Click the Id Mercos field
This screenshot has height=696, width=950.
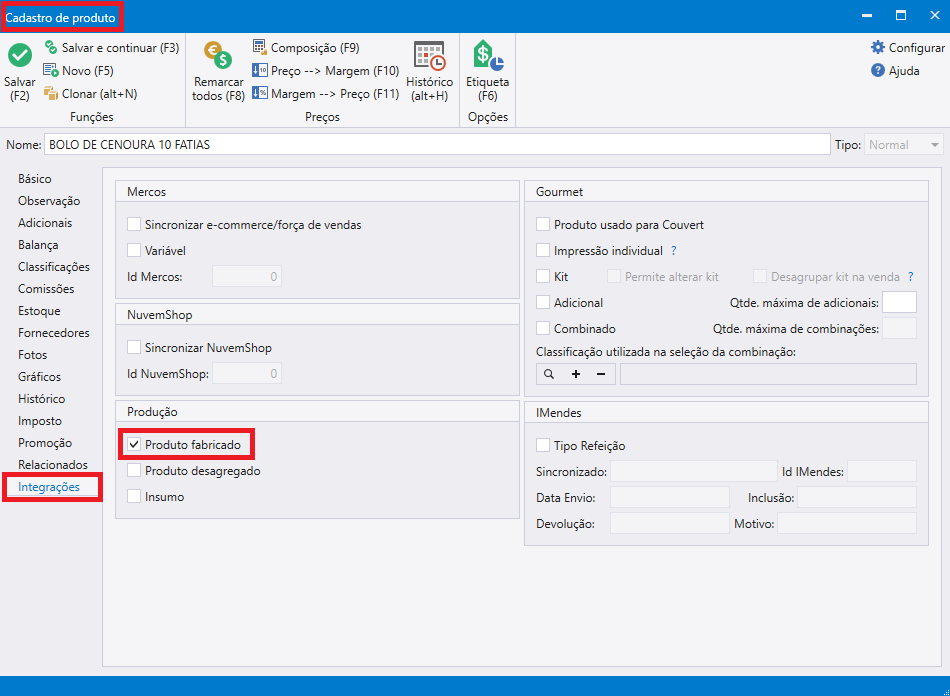247,277
